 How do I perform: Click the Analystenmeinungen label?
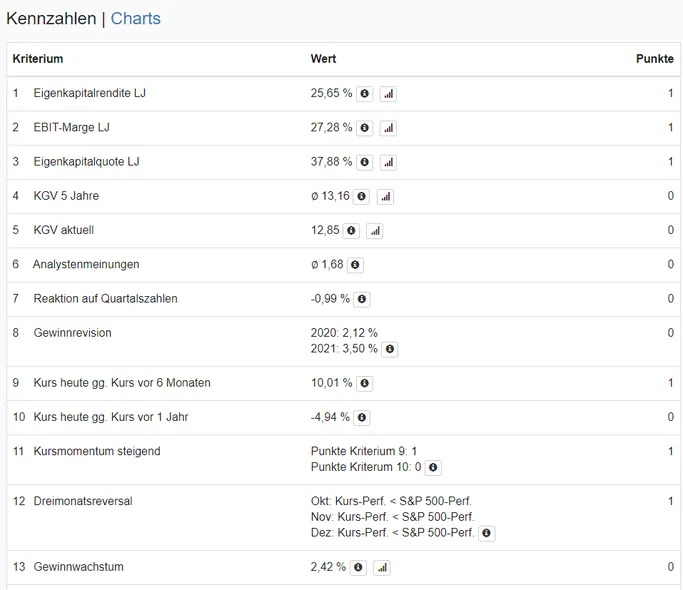pyautogui.click(x=86, y=264)
